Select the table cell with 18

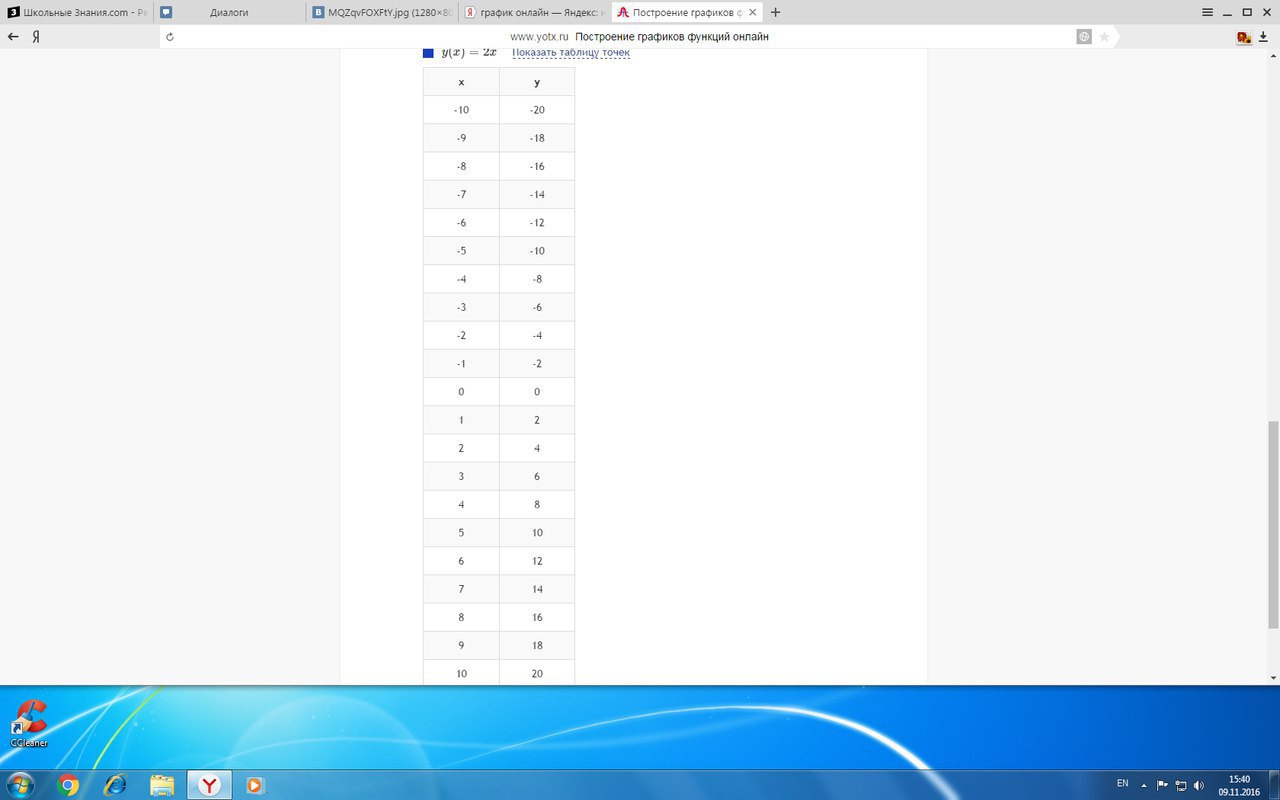[x=537, y=645]
